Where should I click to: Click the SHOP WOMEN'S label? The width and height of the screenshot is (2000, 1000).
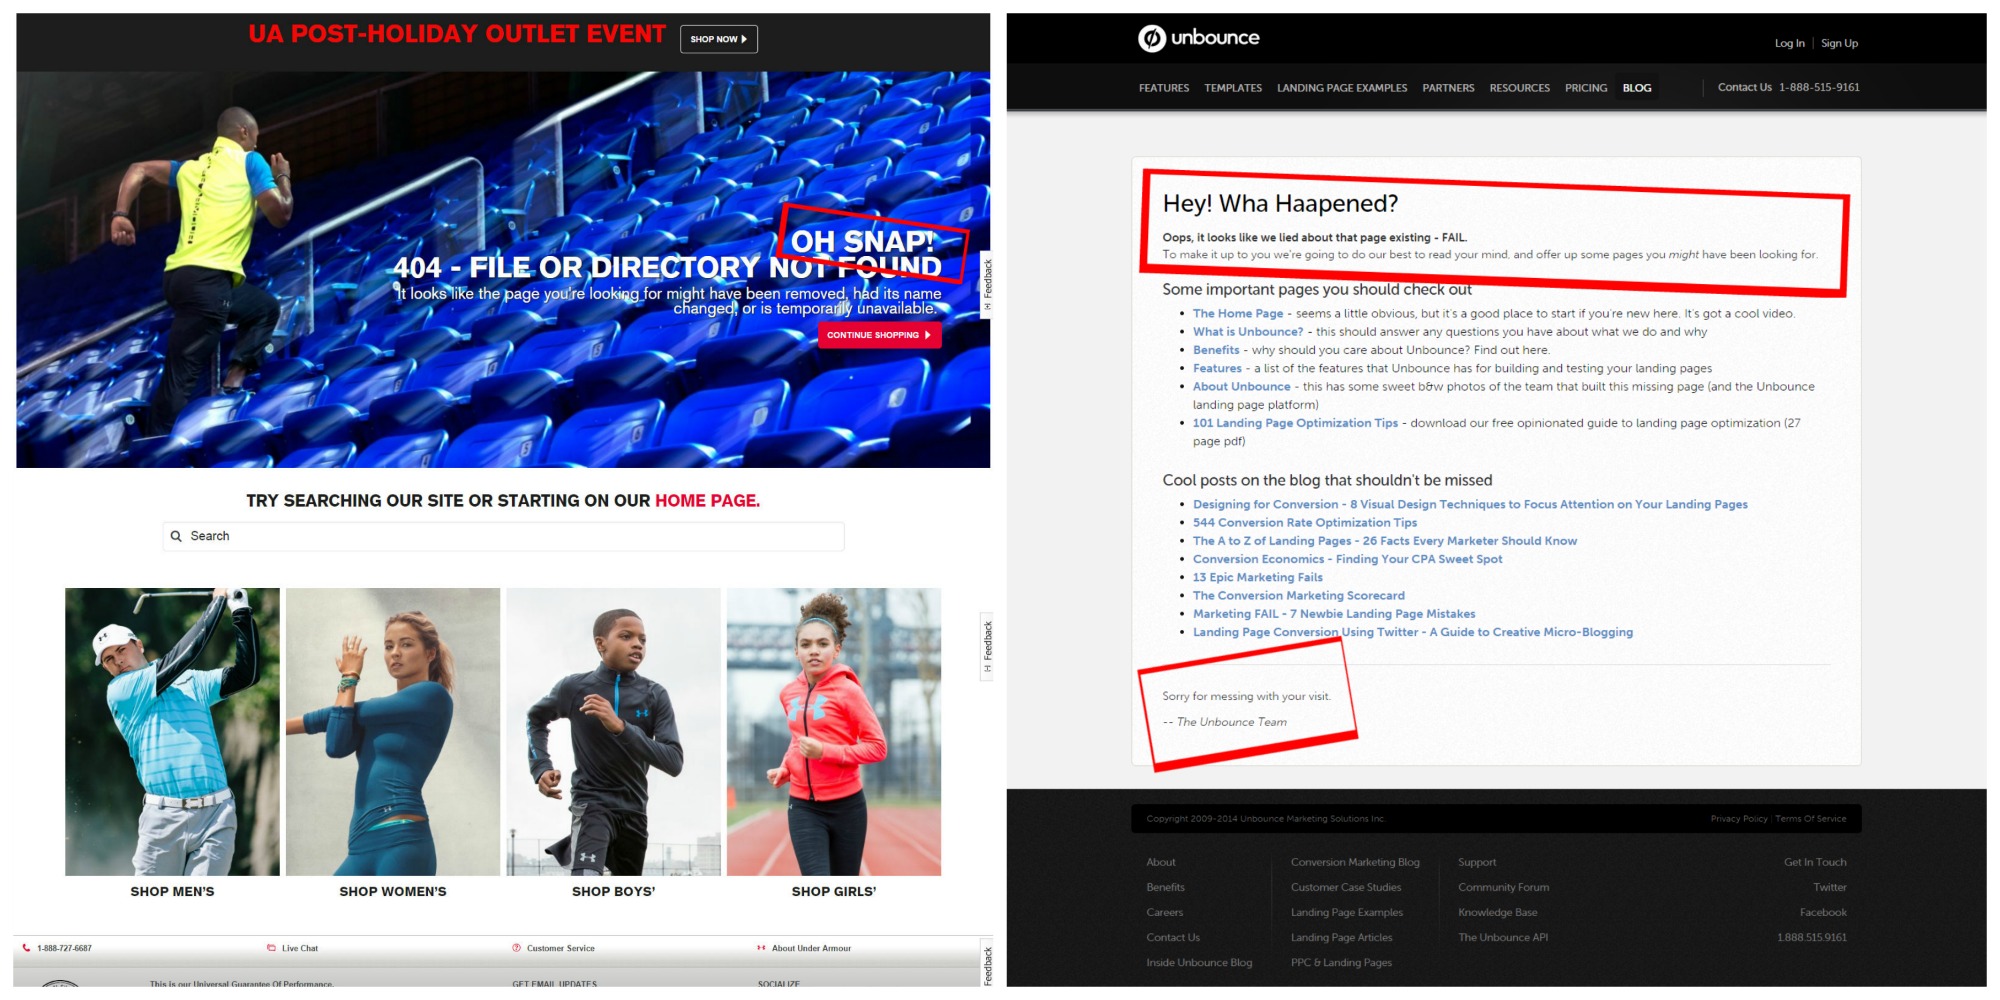[x=393, y=891]
